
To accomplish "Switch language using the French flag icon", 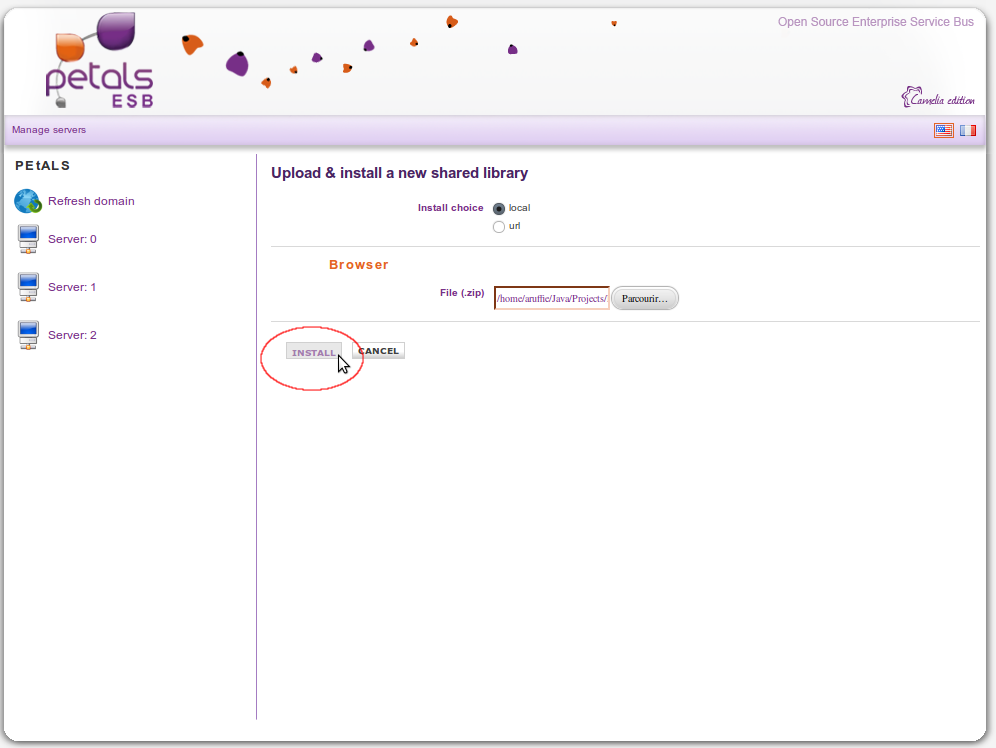I will (968, 130).
